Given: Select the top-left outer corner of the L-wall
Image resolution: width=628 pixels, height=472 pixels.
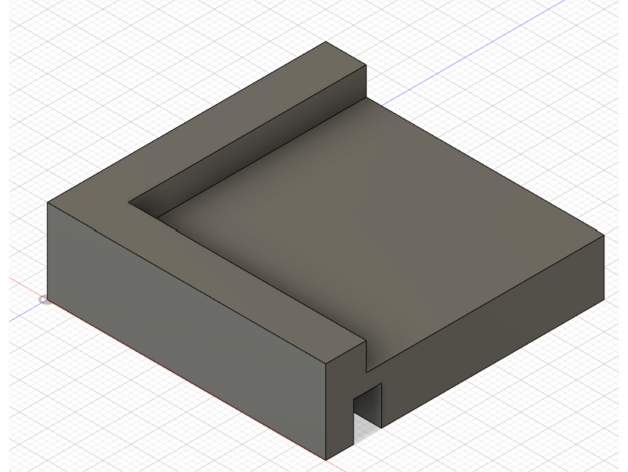Looking at the screenshot, I should point(49,203).
